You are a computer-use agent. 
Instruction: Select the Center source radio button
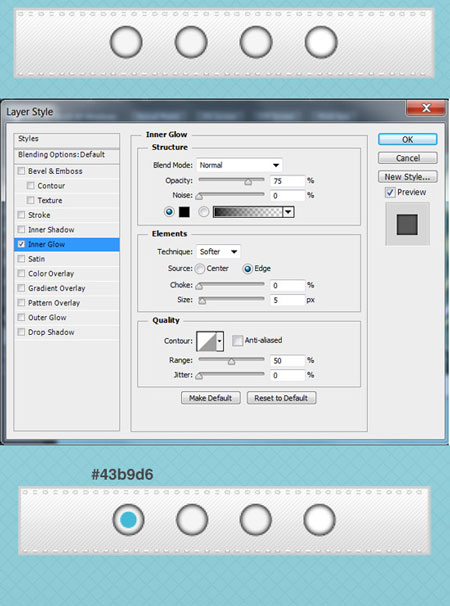(x=200, y=269)
